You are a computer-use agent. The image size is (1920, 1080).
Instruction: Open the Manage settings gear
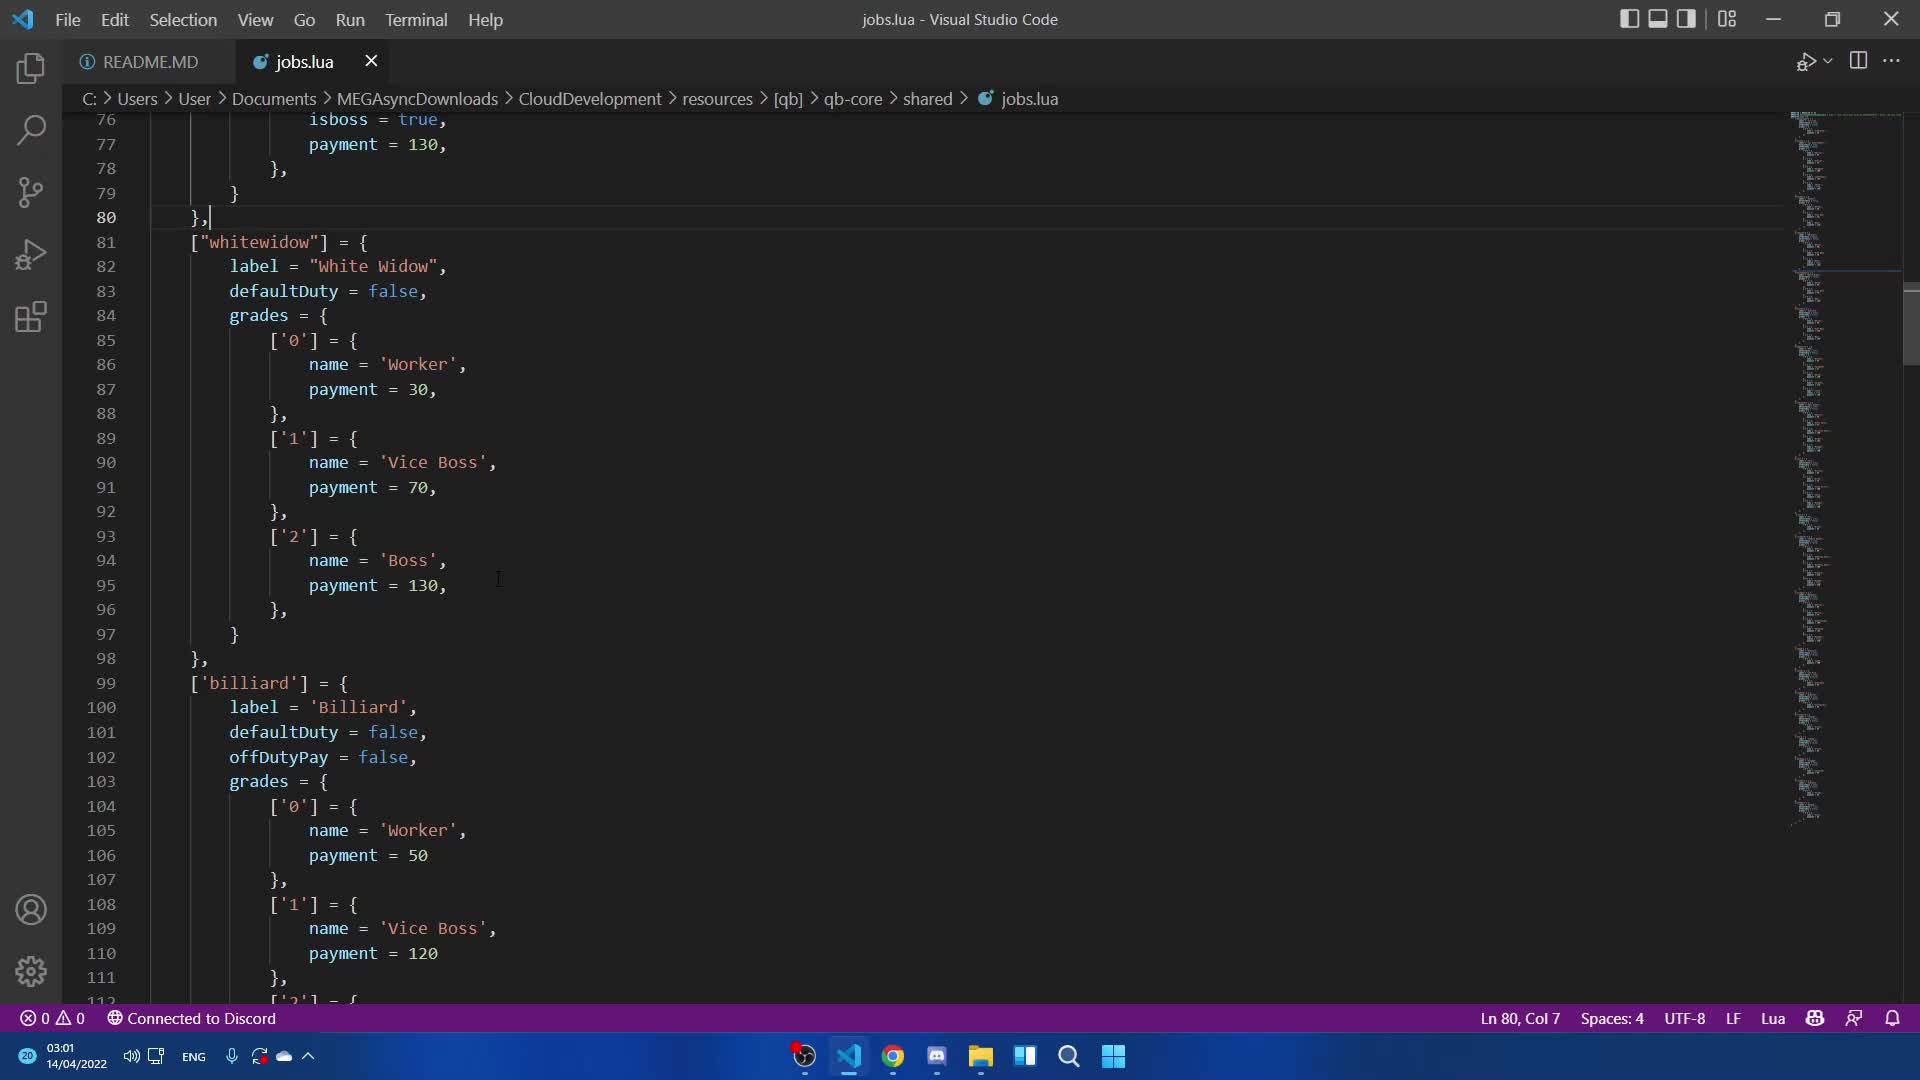click(31, 971)
